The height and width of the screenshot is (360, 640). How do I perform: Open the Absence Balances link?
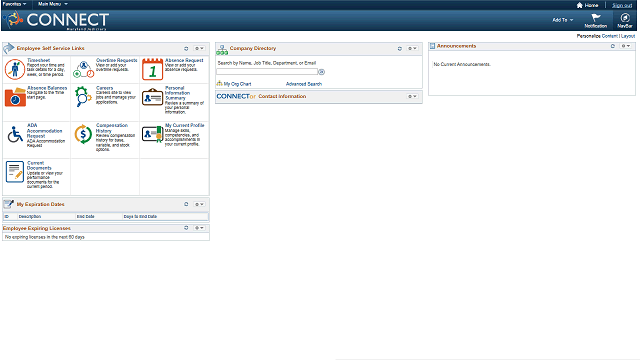click(x=47, y=88)
